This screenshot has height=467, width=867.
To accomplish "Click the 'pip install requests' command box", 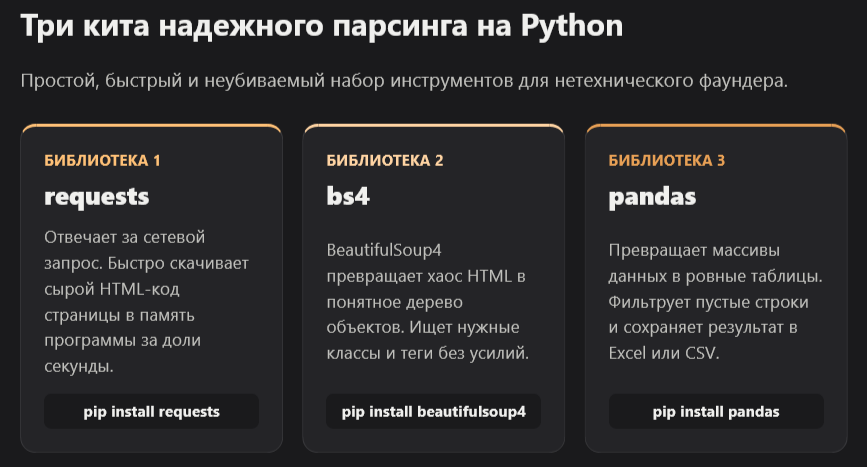I will click(152, 411).
